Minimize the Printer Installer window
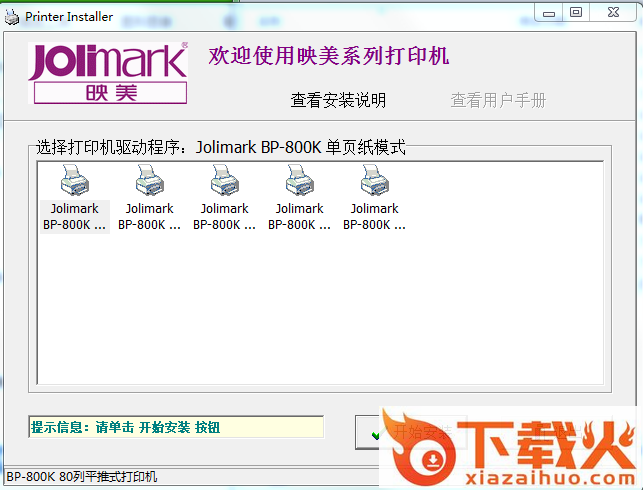The height and width of the screenshot is (490, 643). (549, 12)
